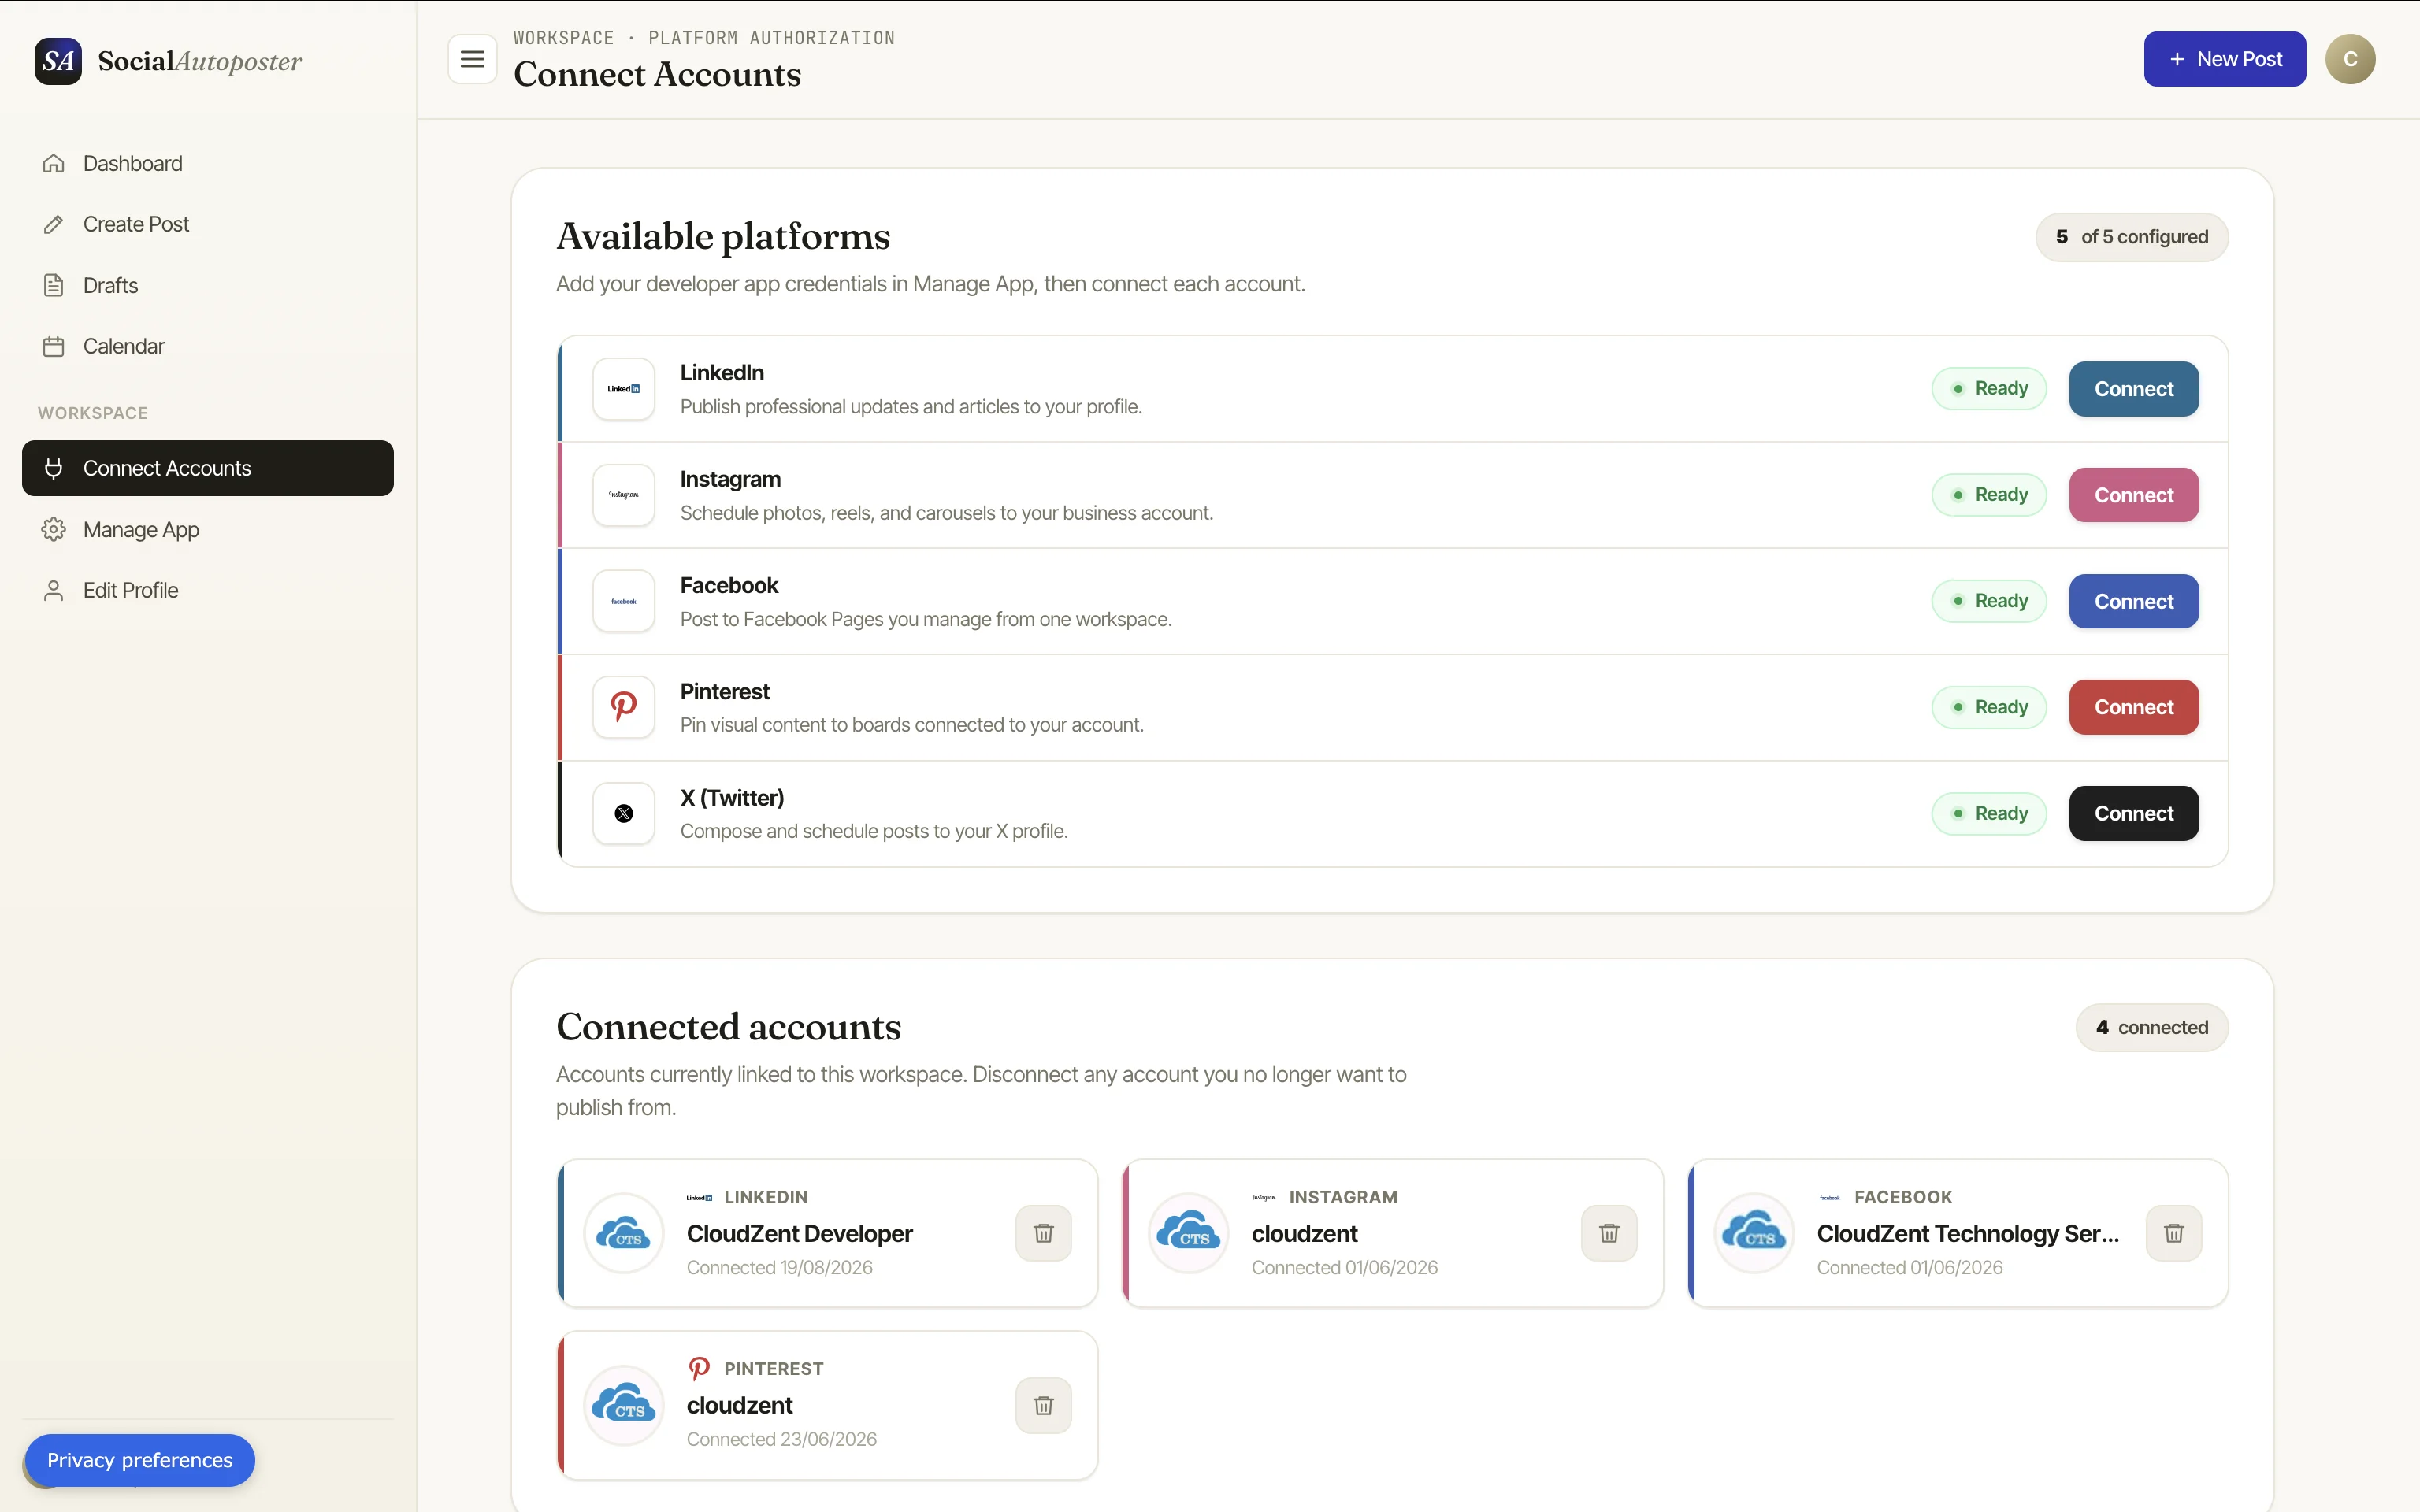Open Dashboard from the sidebar
This screenshot has height=1512, width=2420.
(208, 163)
